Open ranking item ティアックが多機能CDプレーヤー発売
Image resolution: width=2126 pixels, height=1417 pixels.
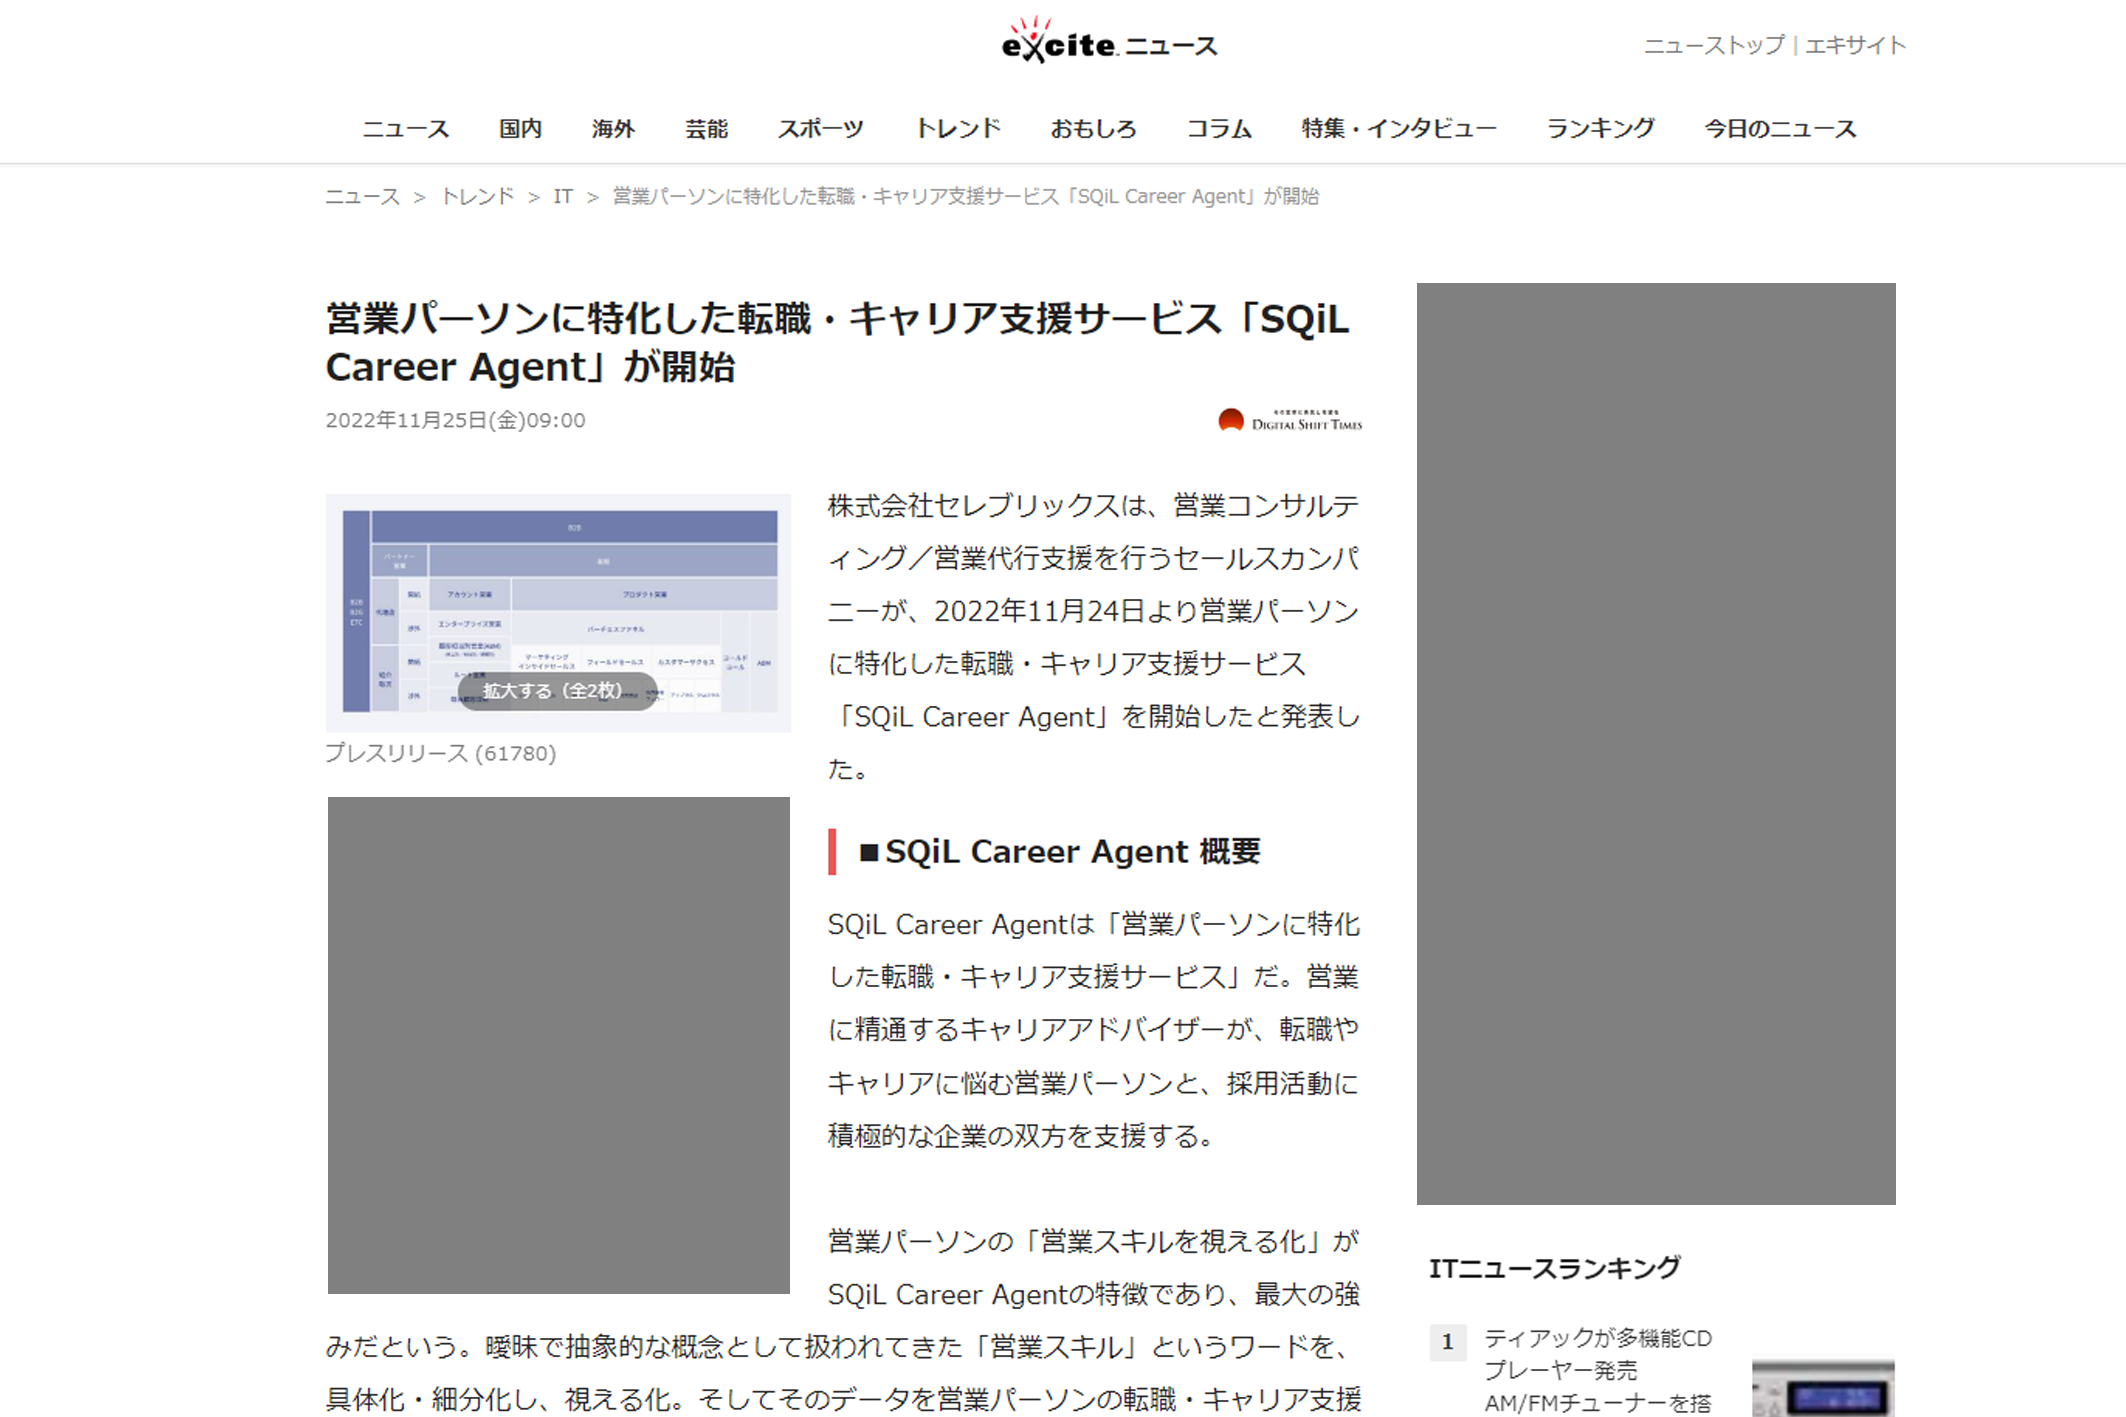[x=1598, y=1370]
